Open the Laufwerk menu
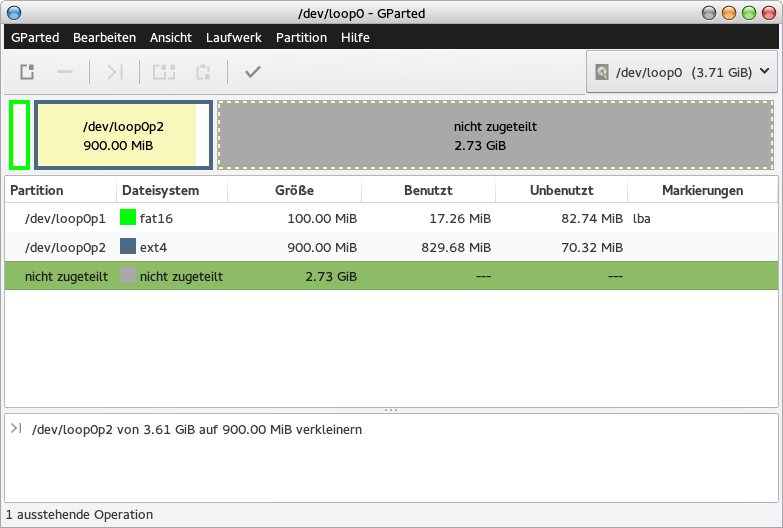The height and width of the screenshot is (528, 783). pos(234,37)
